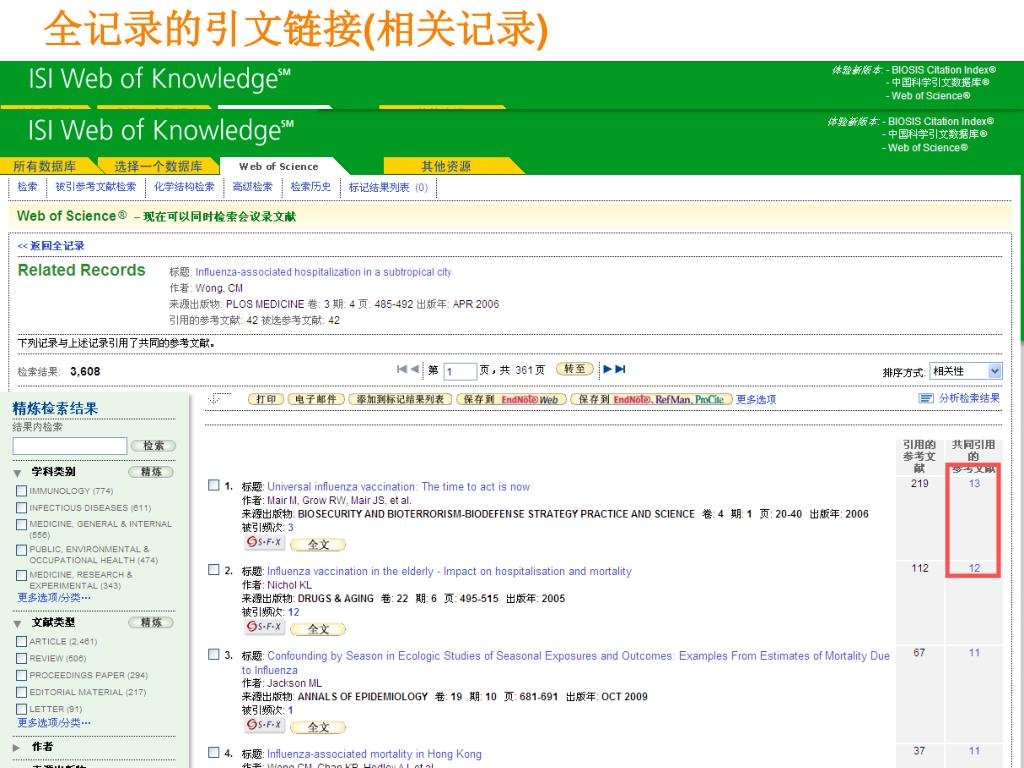
Task: Click the 全文 button for record 3
Action: point(318,727)
